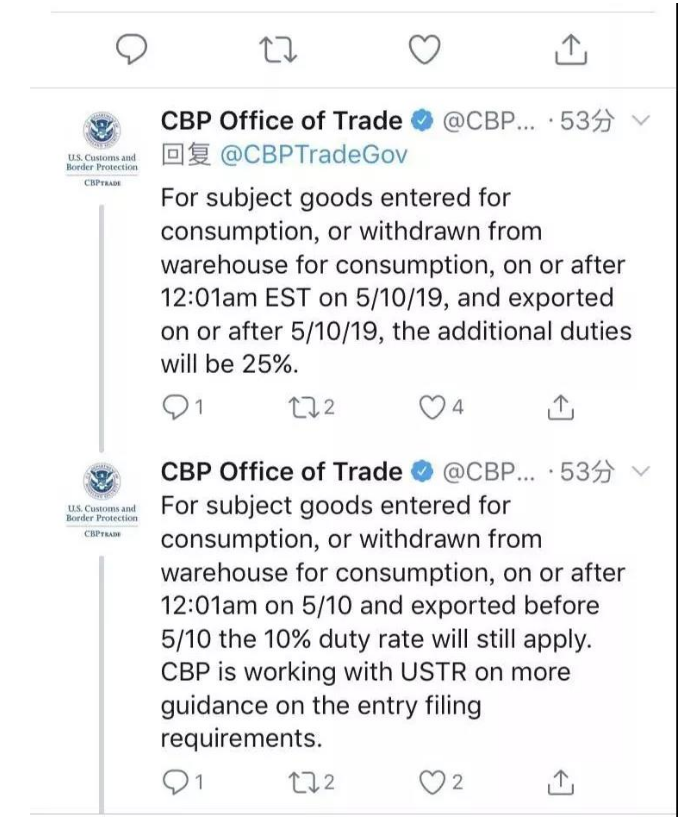Reply to the 25% additional duties tweet
694x832 pixels.
tap(173, 408)
